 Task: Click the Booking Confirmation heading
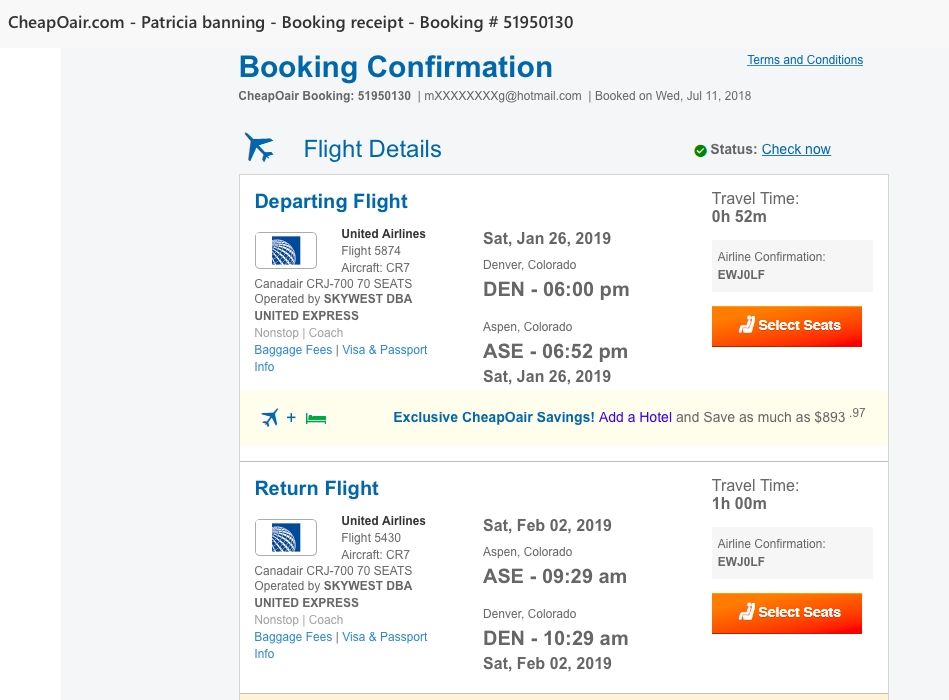[396, 67]
